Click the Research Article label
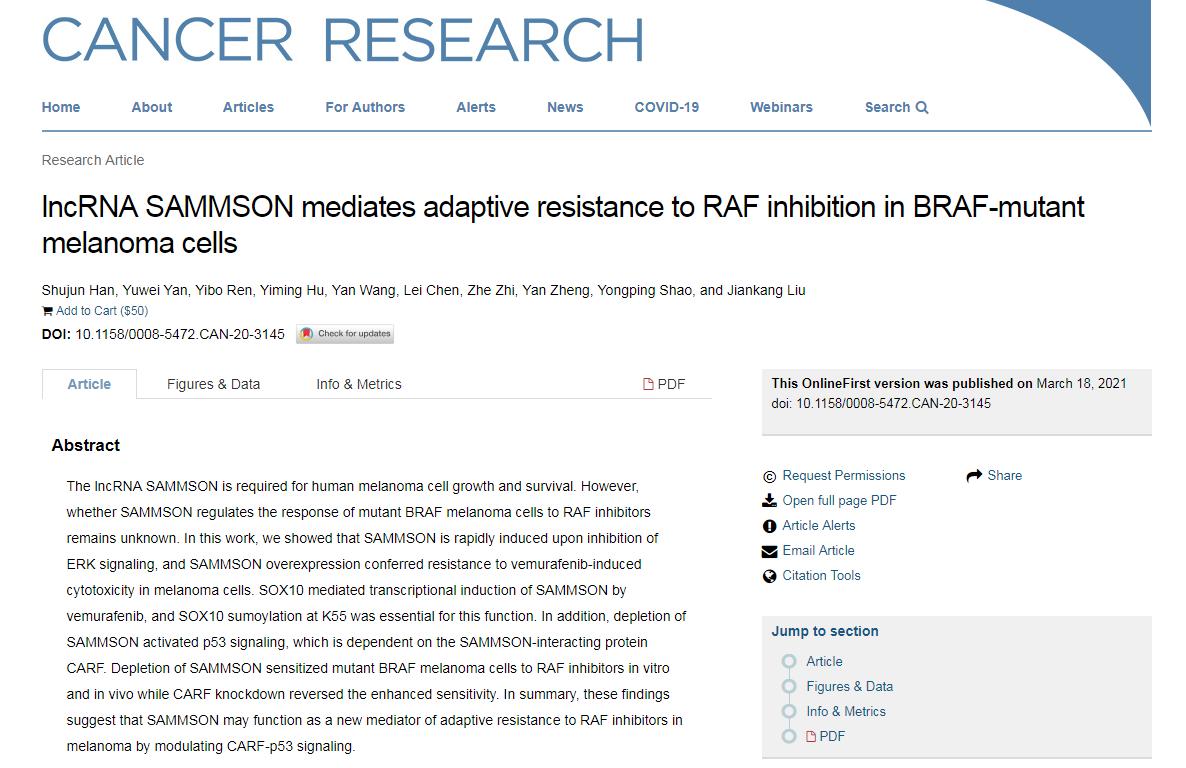 coord(92,160)
